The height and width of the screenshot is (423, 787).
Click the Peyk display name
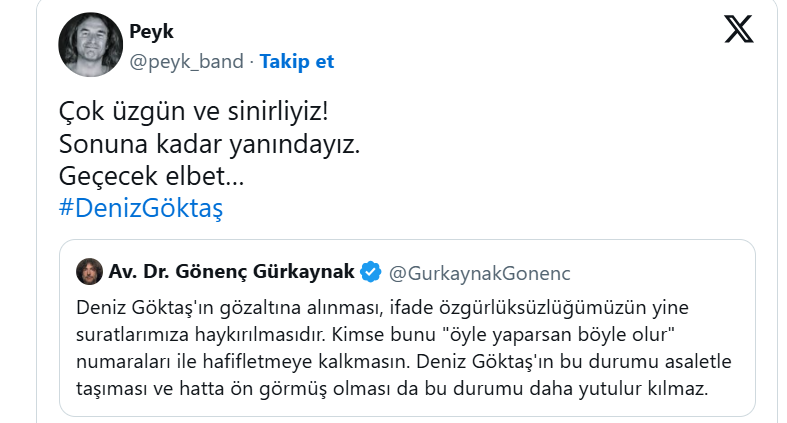pos(151,32)
